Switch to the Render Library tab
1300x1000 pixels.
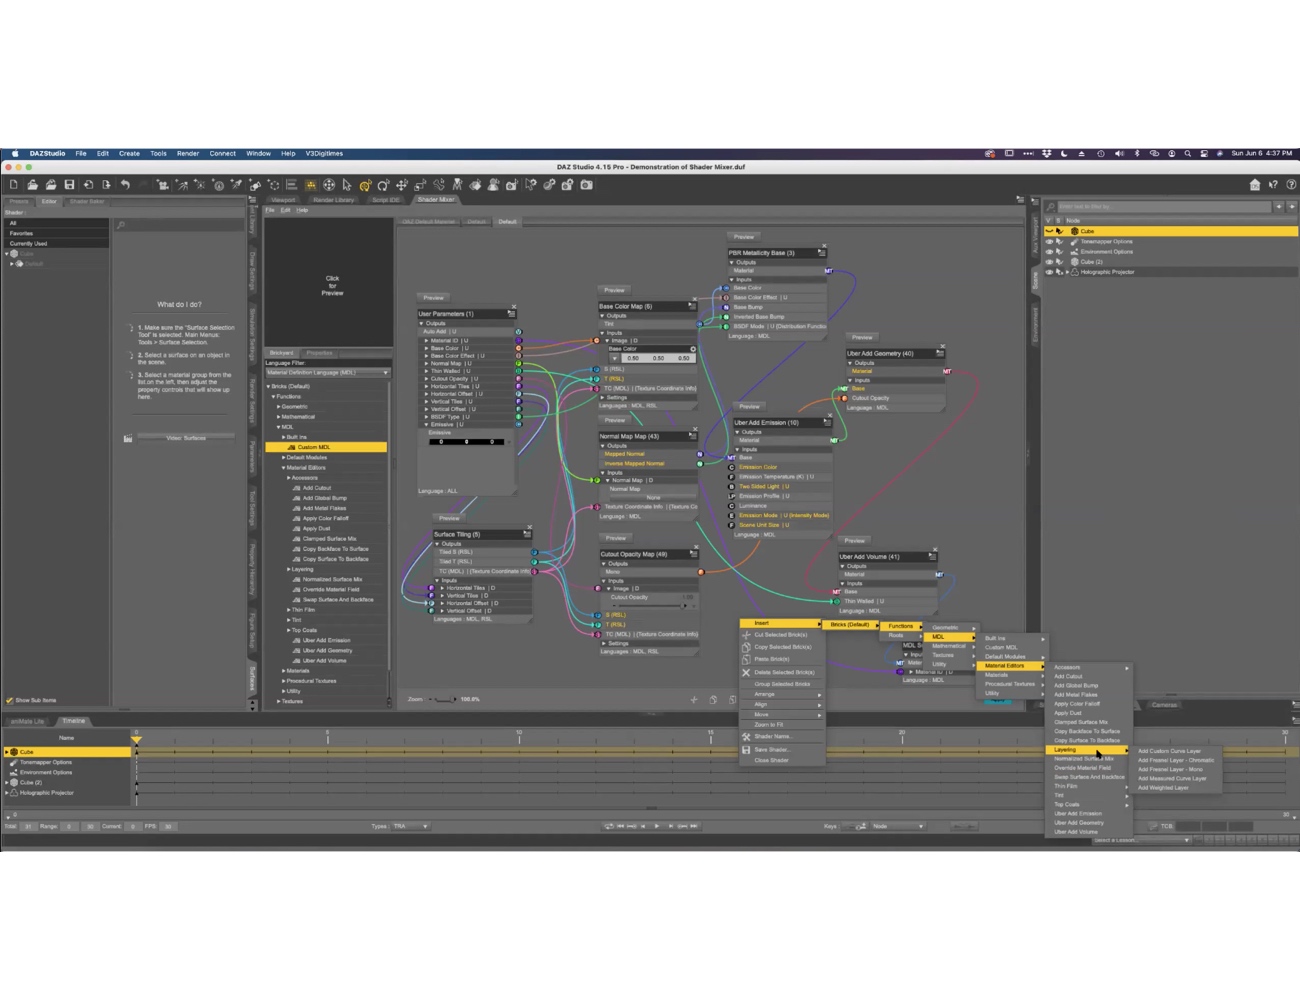click(x=333, y=200)
